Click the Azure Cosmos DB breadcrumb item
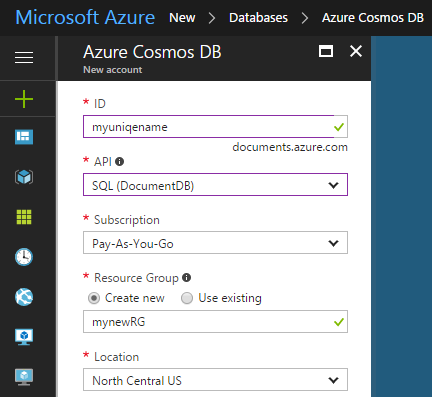 pyautogui.click(x=373, y=18)
